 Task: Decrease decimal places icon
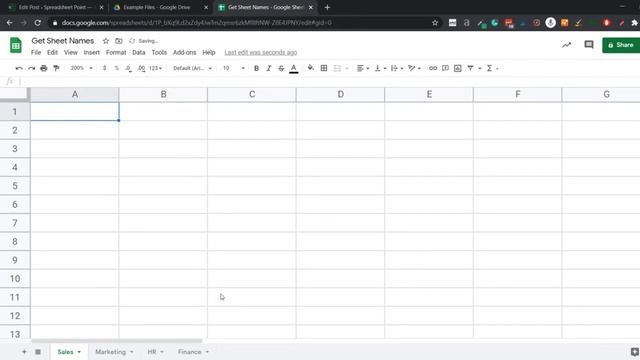[x=129, y=68]
